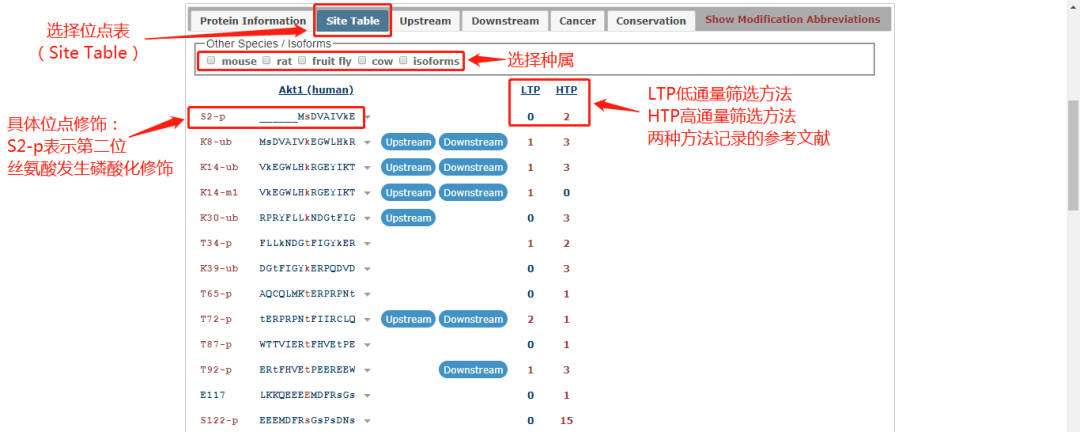The height and width of the screenshot is (432, 1080).
Task: Click Downstream button in K14-ub row
Action: 473,167
